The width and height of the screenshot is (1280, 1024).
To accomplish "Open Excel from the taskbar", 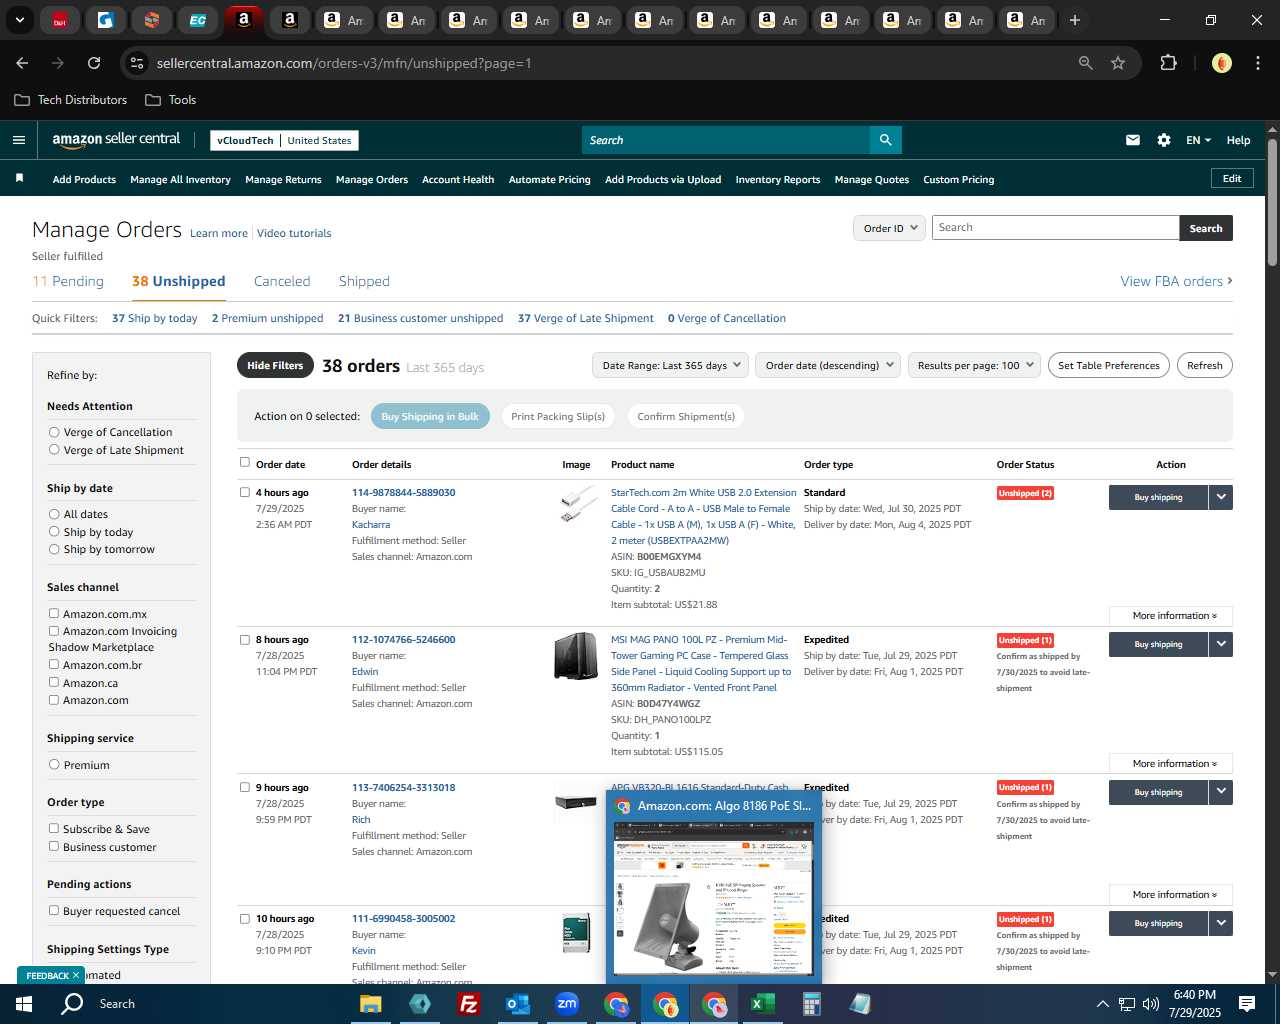I will 762,1004.
